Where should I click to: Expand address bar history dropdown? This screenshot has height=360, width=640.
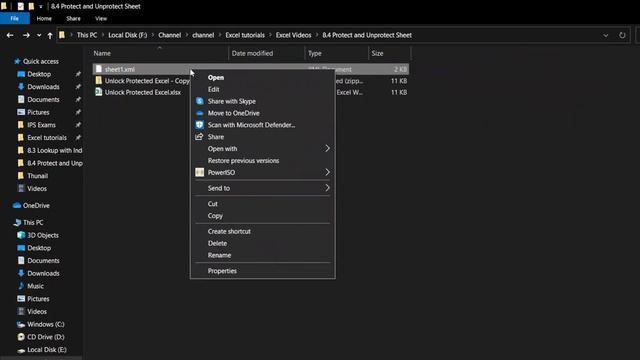coord(606,36)
